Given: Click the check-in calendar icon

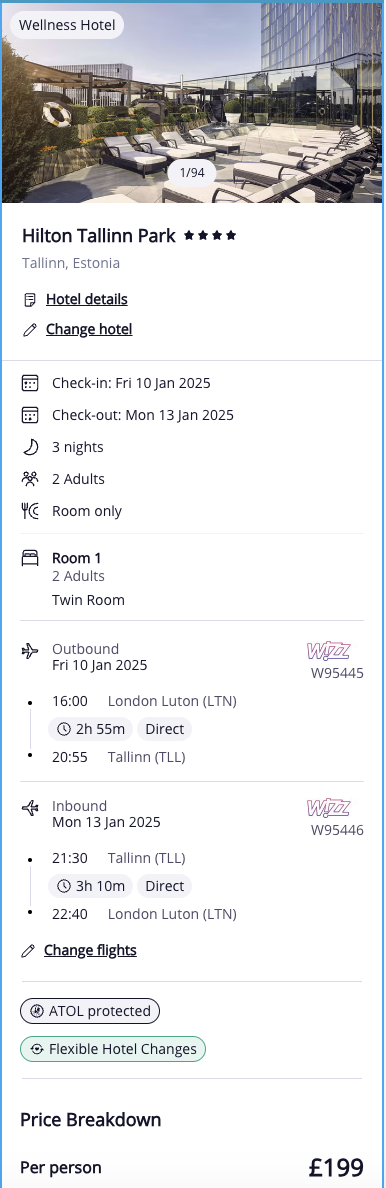Looking at the screenshot, I should (x=30, y=383).
